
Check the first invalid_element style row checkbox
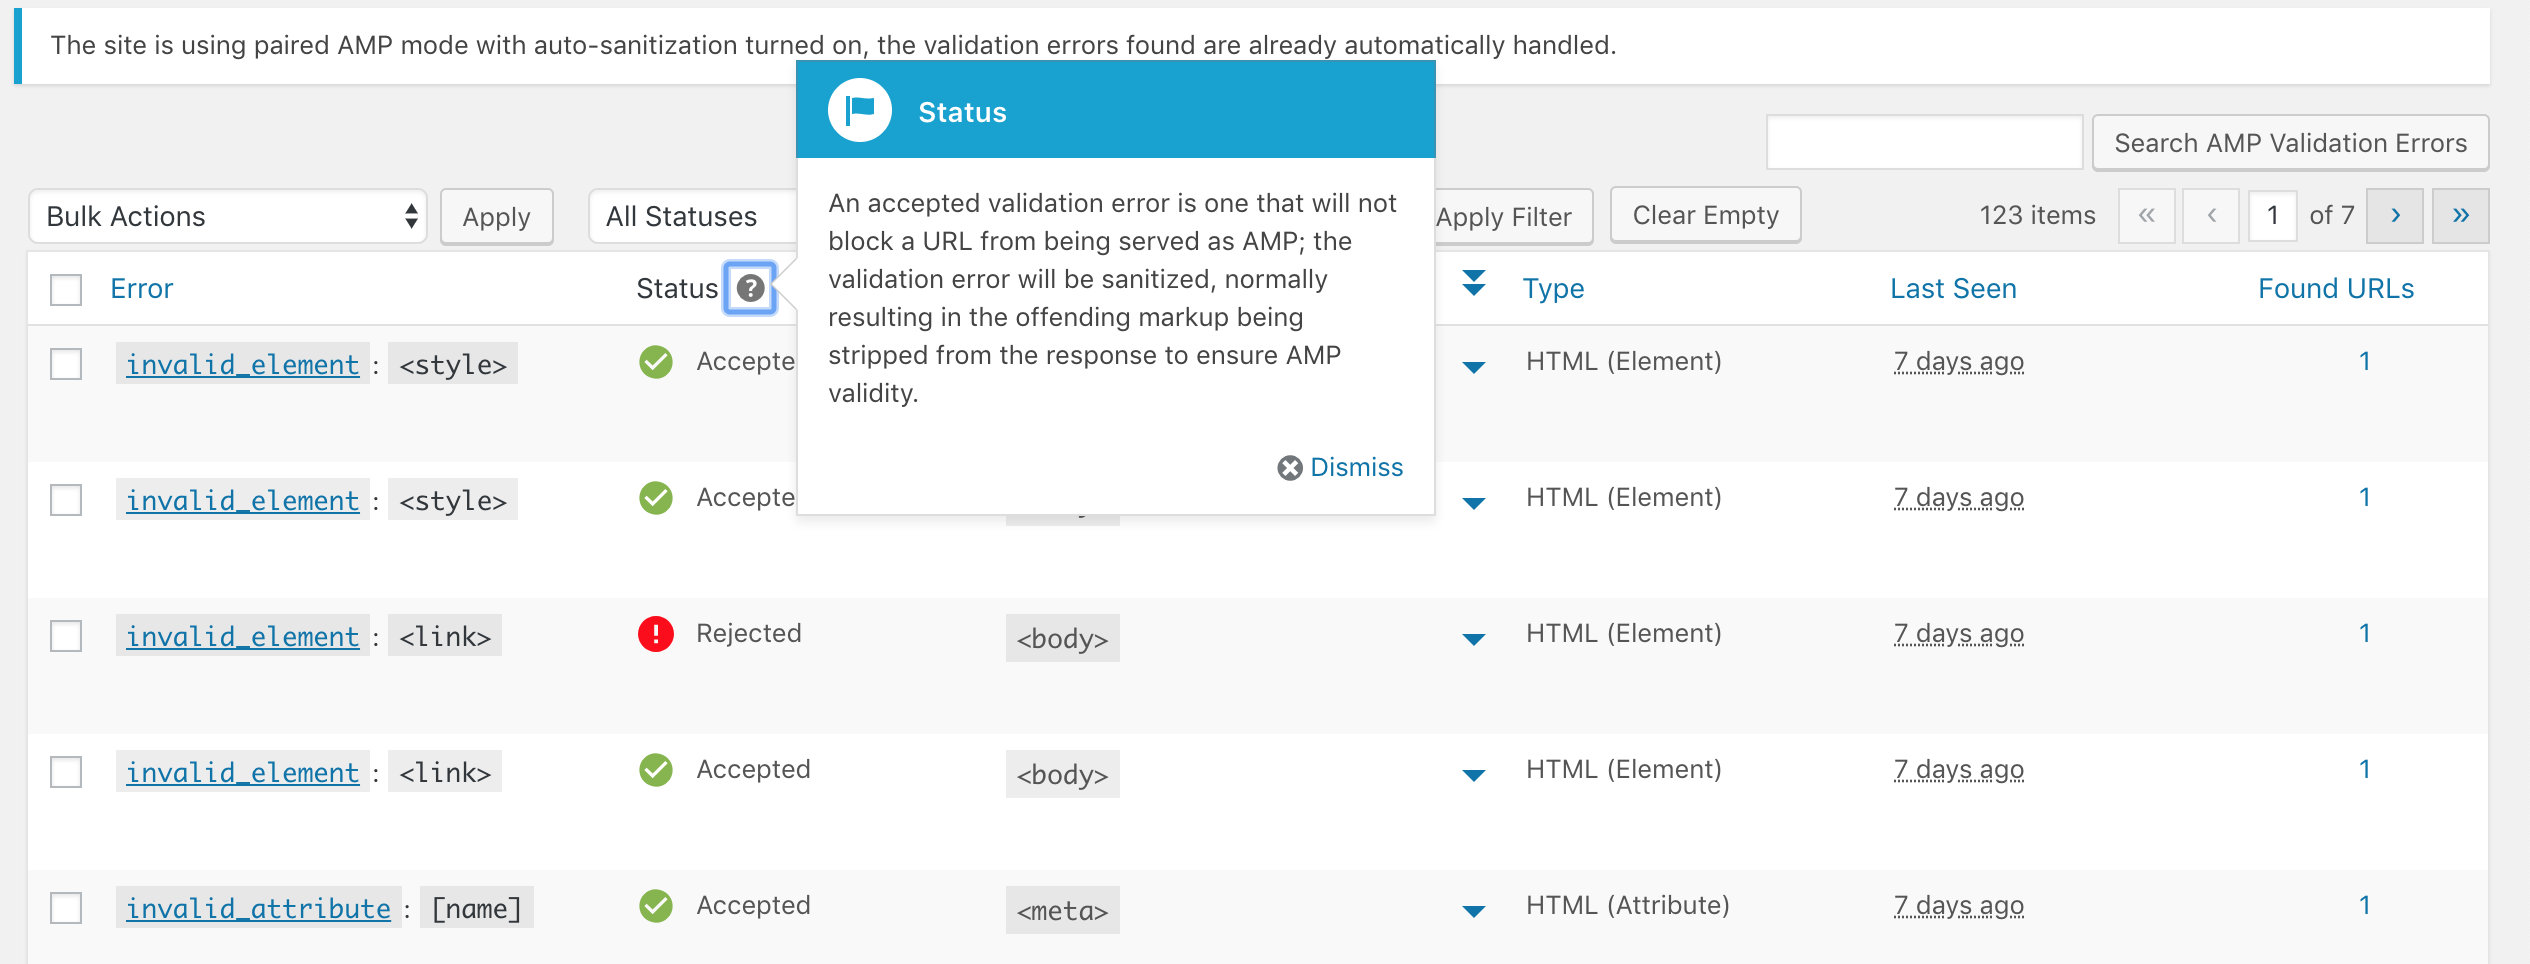66,364
